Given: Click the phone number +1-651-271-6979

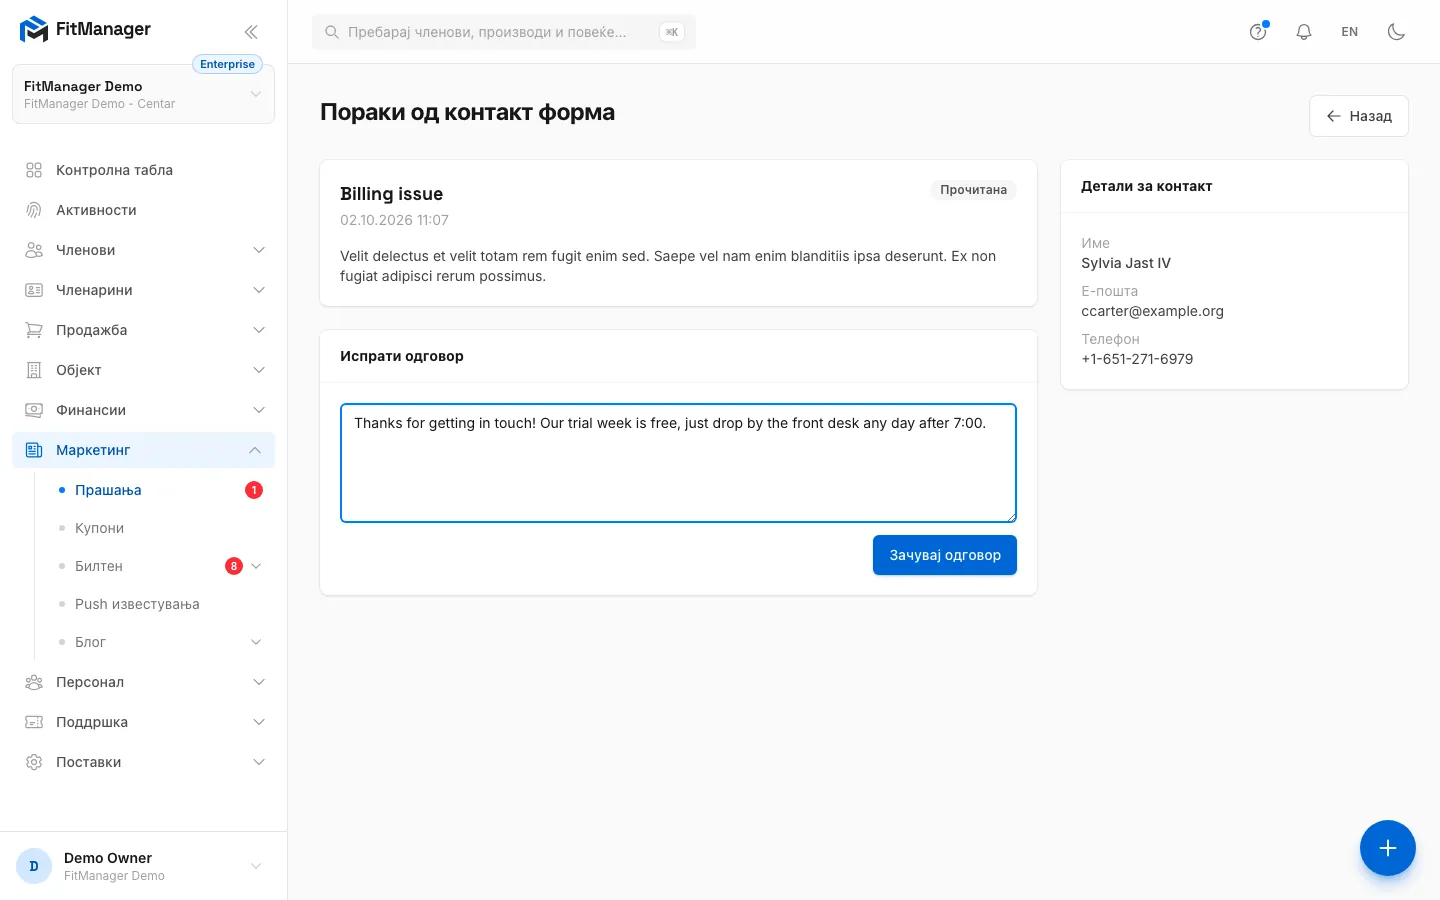Looking at the screenshot, I should pyautogui.click(x=1137, y=359).
